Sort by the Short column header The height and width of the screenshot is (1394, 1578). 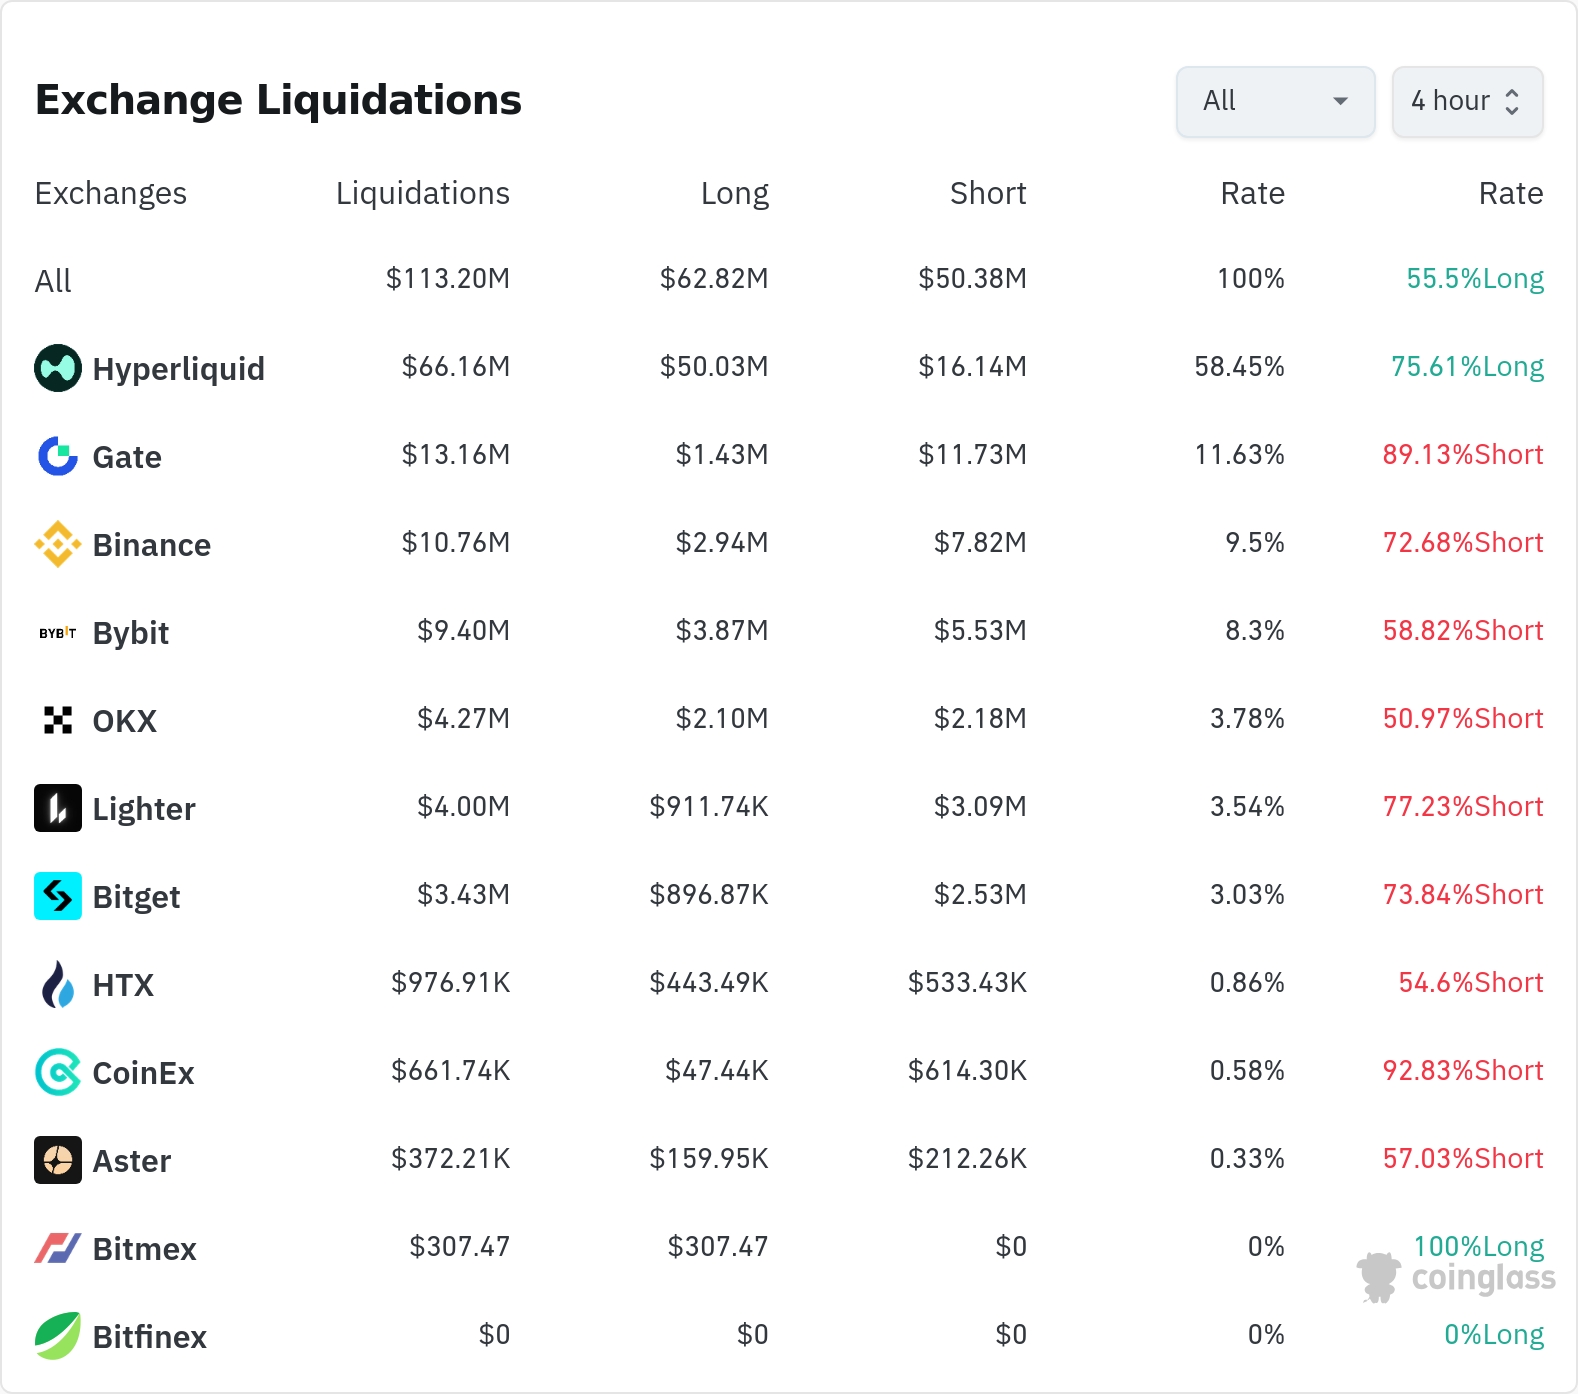click(987, 193)
